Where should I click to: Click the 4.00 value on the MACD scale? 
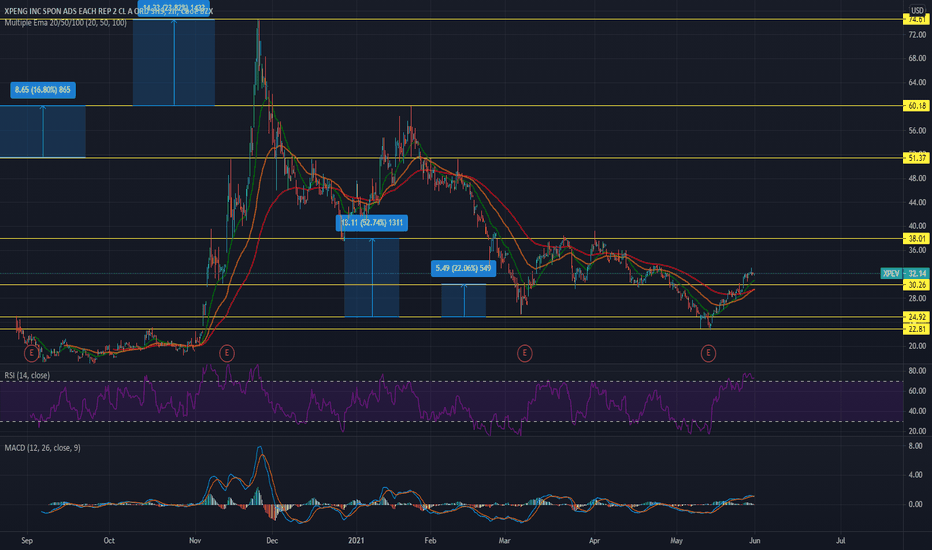pyautogui.click(x=916, y=475)
